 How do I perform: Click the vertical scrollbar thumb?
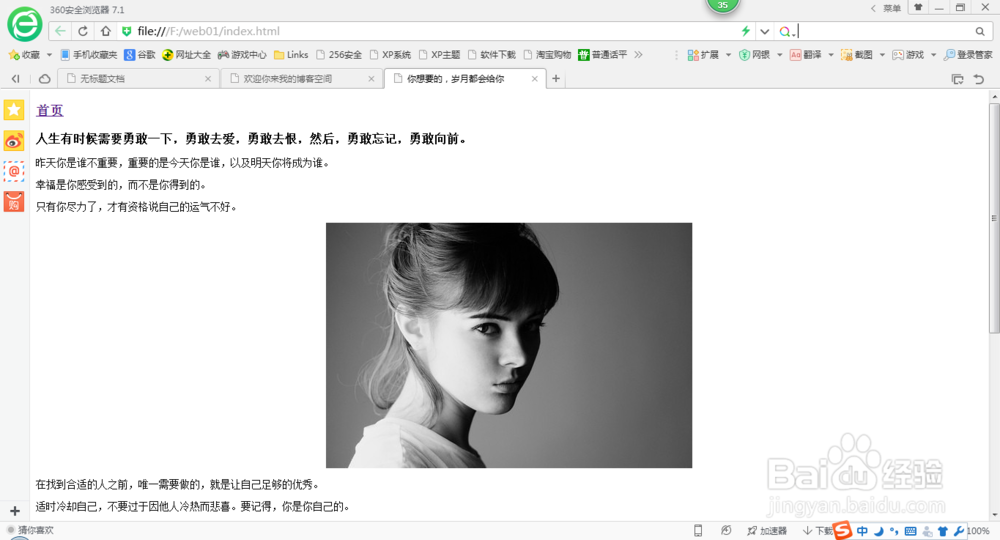click(994, 218)
